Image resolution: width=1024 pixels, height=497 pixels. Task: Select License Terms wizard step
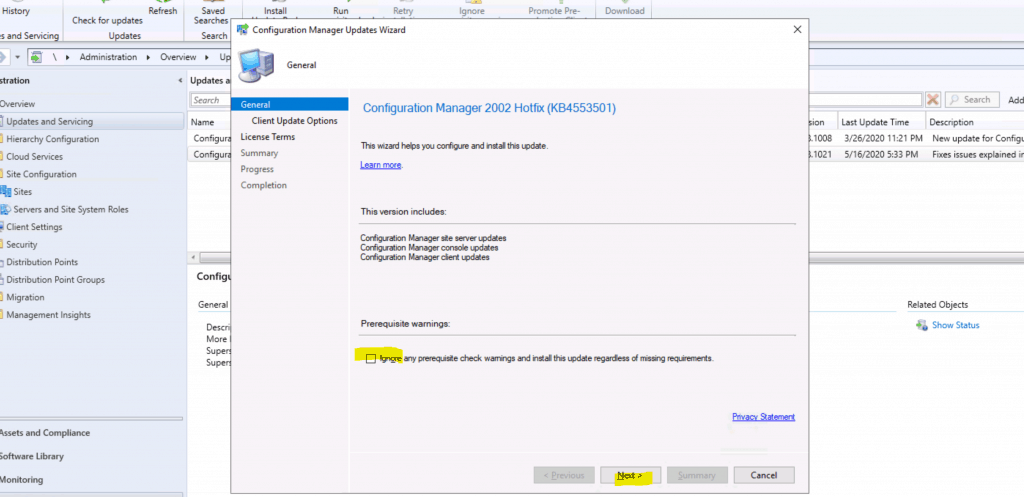tap(268, 137)
